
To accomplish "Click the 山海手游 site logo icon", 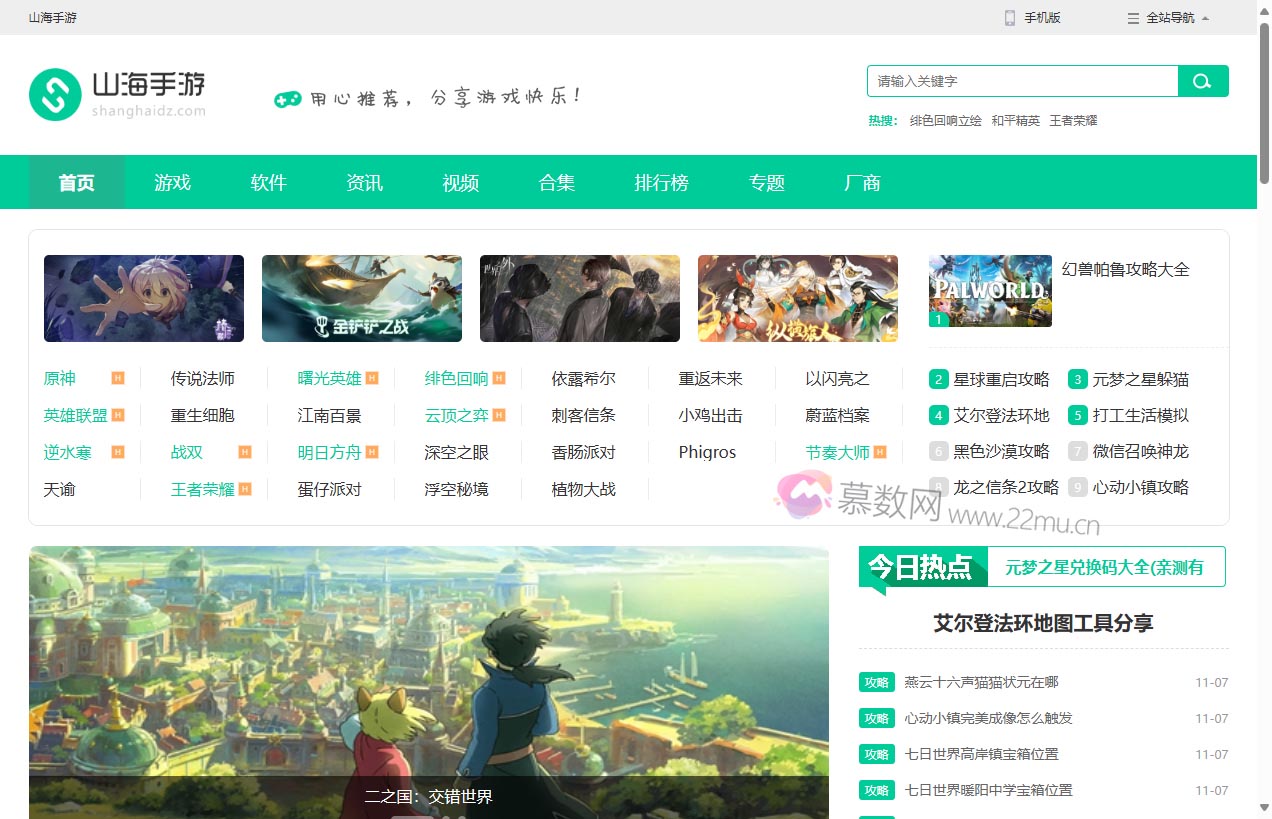I will tap(56, 94).
